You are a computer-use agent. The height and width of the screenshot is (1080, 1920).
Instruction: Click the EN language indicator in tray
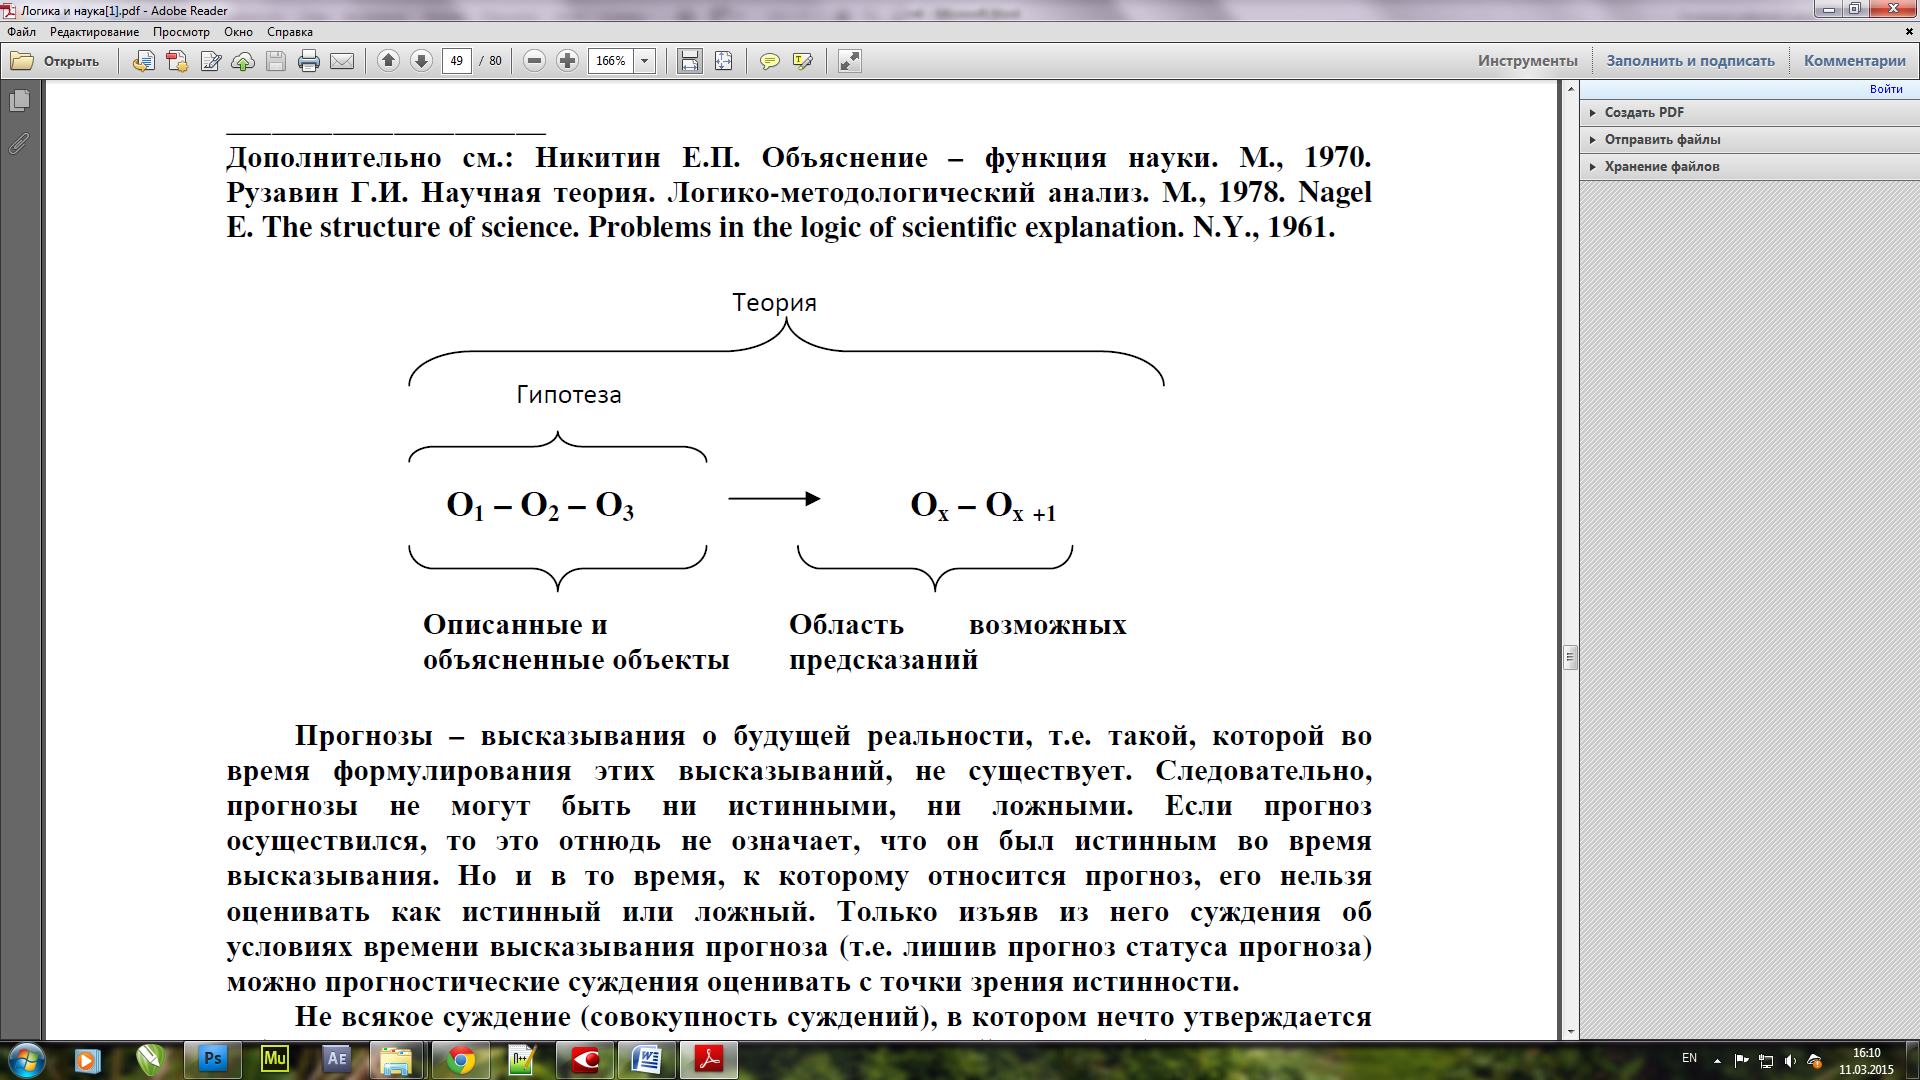coord(1689,1058)
